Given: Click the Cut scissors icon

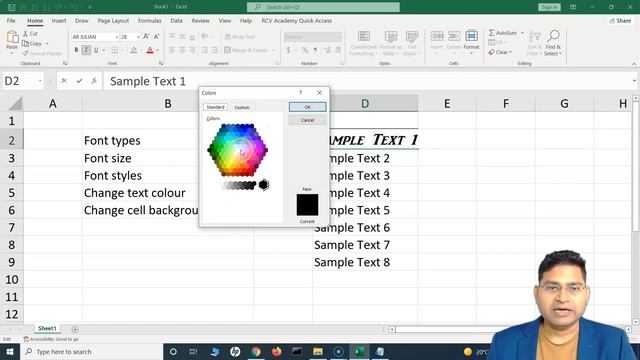Looking at the screenshot, I should [x=25, y=33].
